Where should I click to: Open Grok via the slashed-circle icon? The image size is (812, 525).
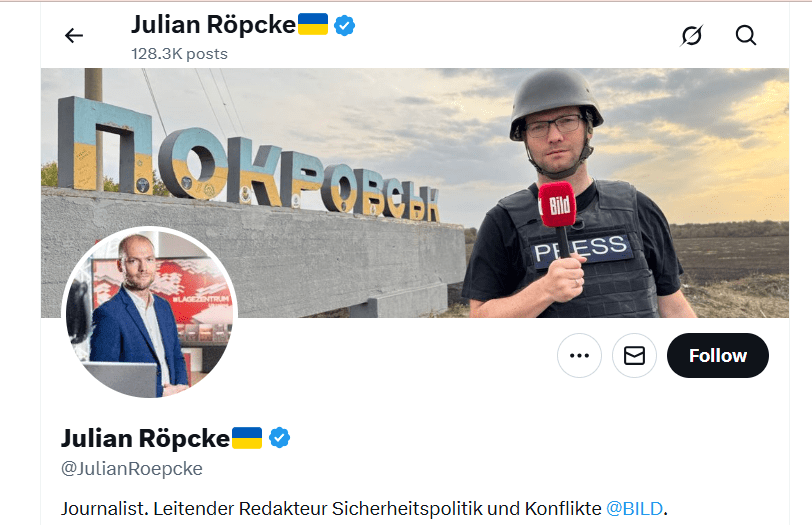[692, 35]
